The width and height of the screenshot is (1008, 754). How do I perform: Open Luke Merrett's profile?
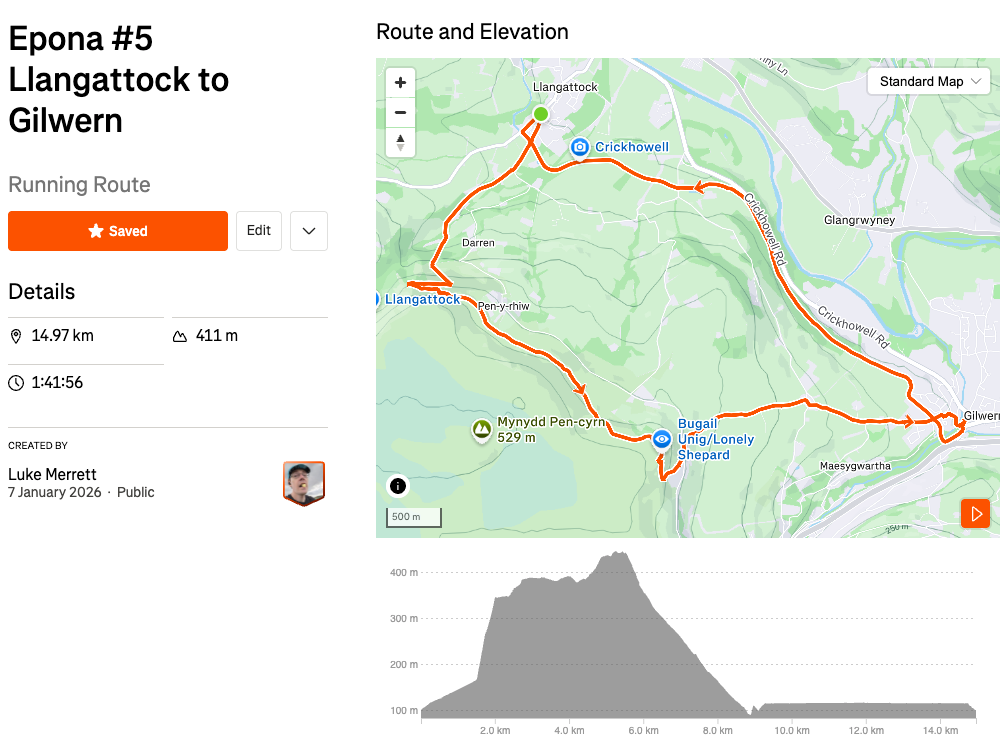pyautogui.click(x=52, y=474)
